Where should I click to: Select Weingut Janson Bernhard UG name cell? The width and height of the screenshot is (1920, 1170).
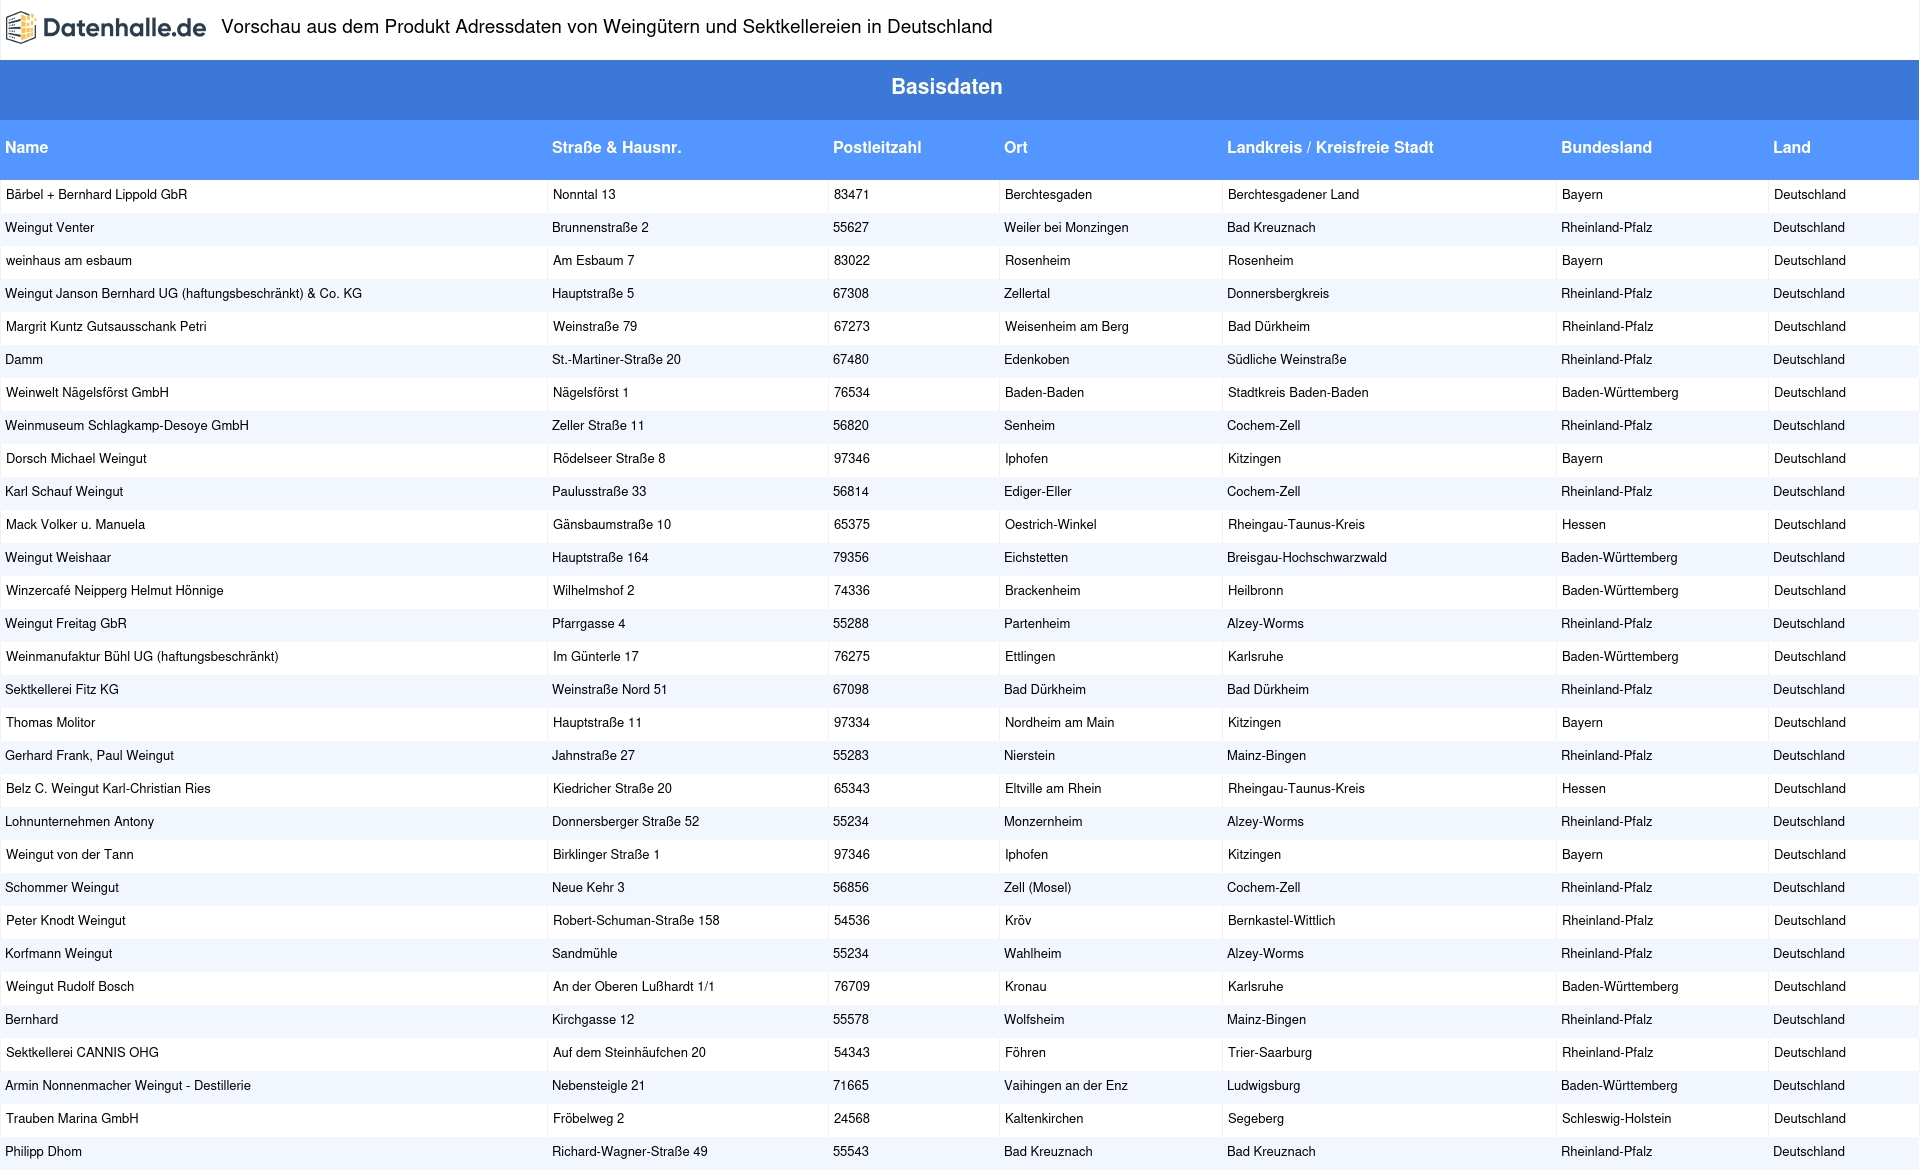184,294
